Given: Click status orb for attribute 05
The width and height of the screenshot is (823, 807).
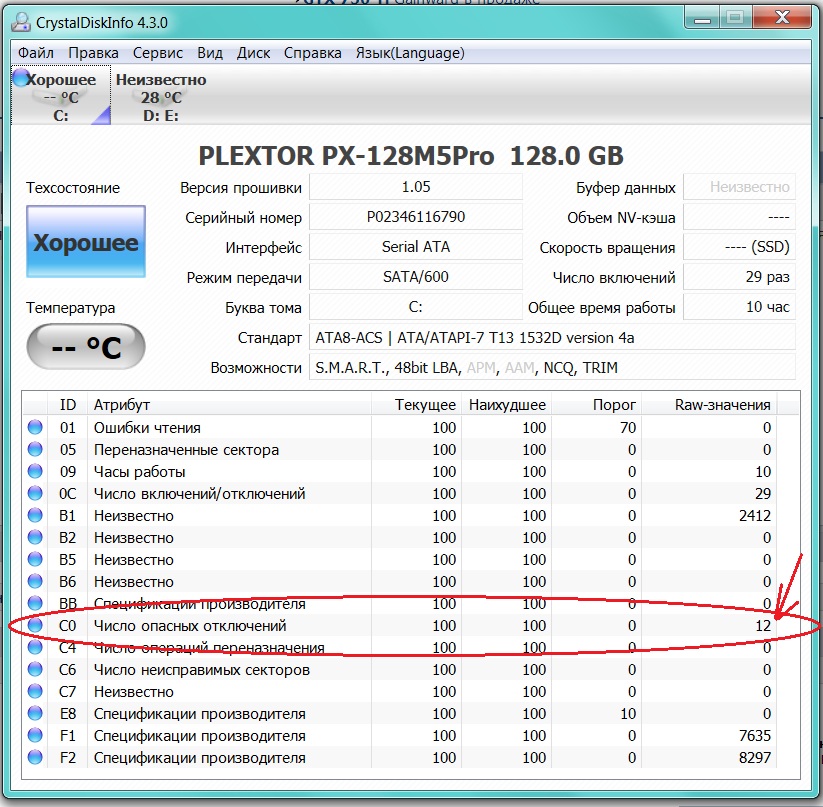Looking at the screenshot, I should [x=35, y=449].
